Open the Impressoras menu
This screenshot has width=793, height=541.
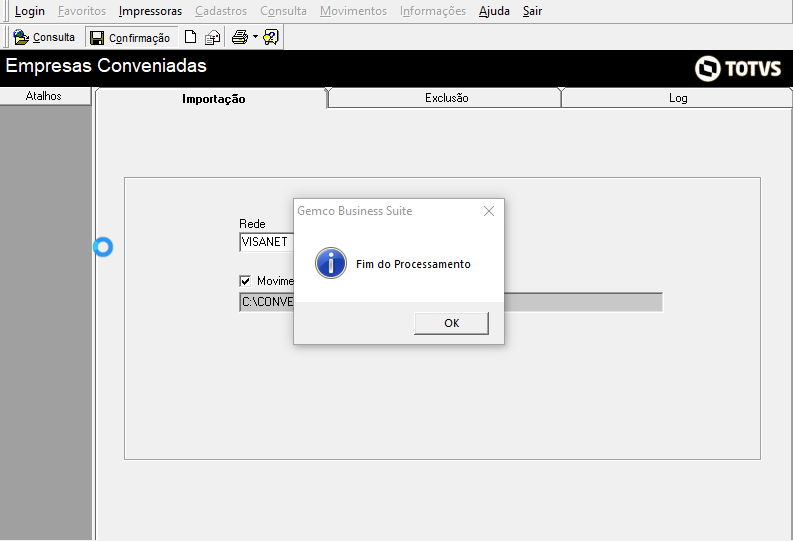[150, 11]
